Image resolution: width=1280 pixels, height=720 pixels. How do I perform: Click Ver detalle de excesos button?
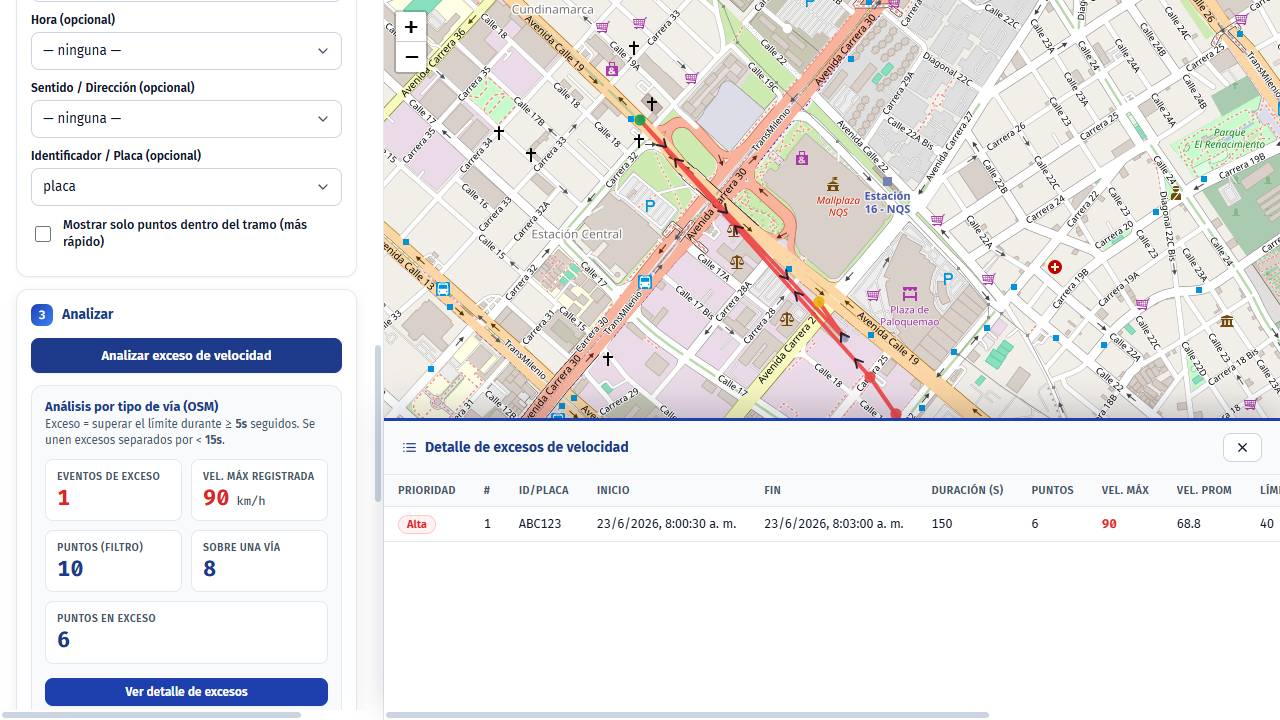186,692
